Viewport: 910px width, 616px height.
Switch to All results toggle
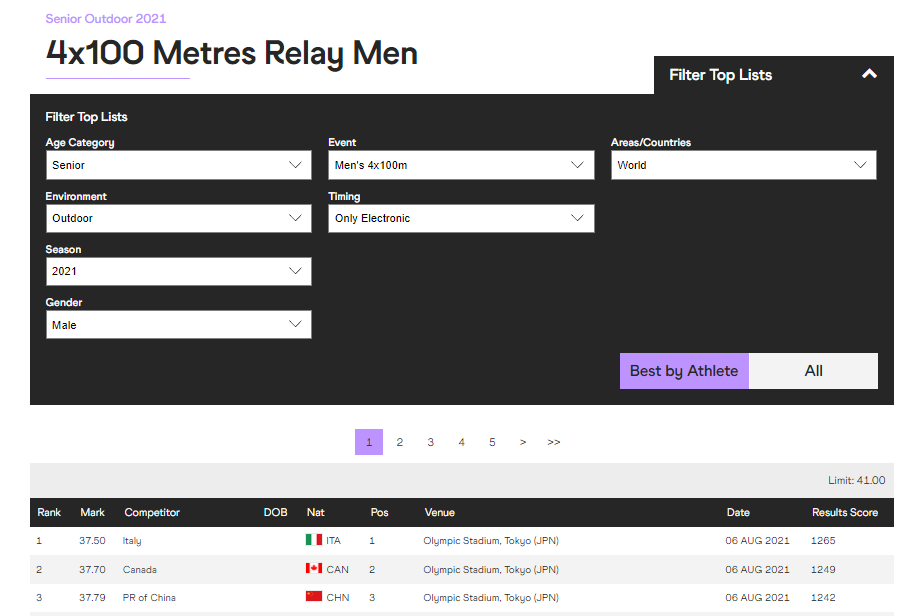(813, 371)
